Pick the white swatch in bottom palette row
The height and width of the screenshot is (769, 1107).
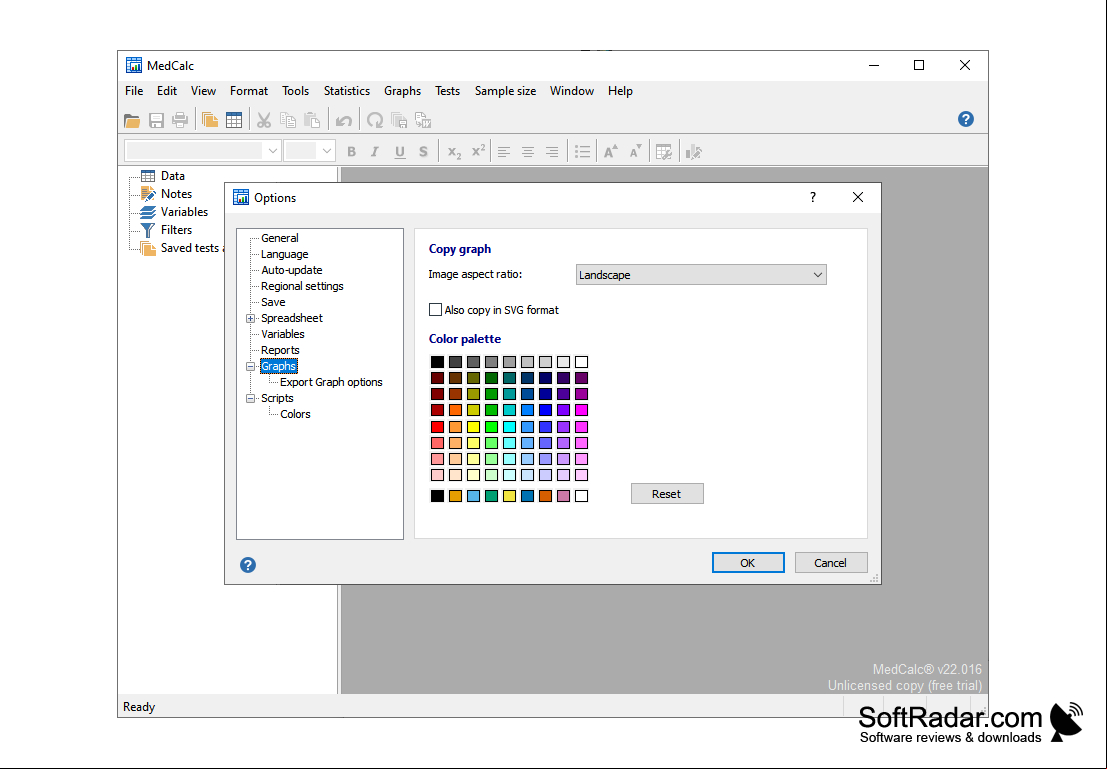click(581, 496)
